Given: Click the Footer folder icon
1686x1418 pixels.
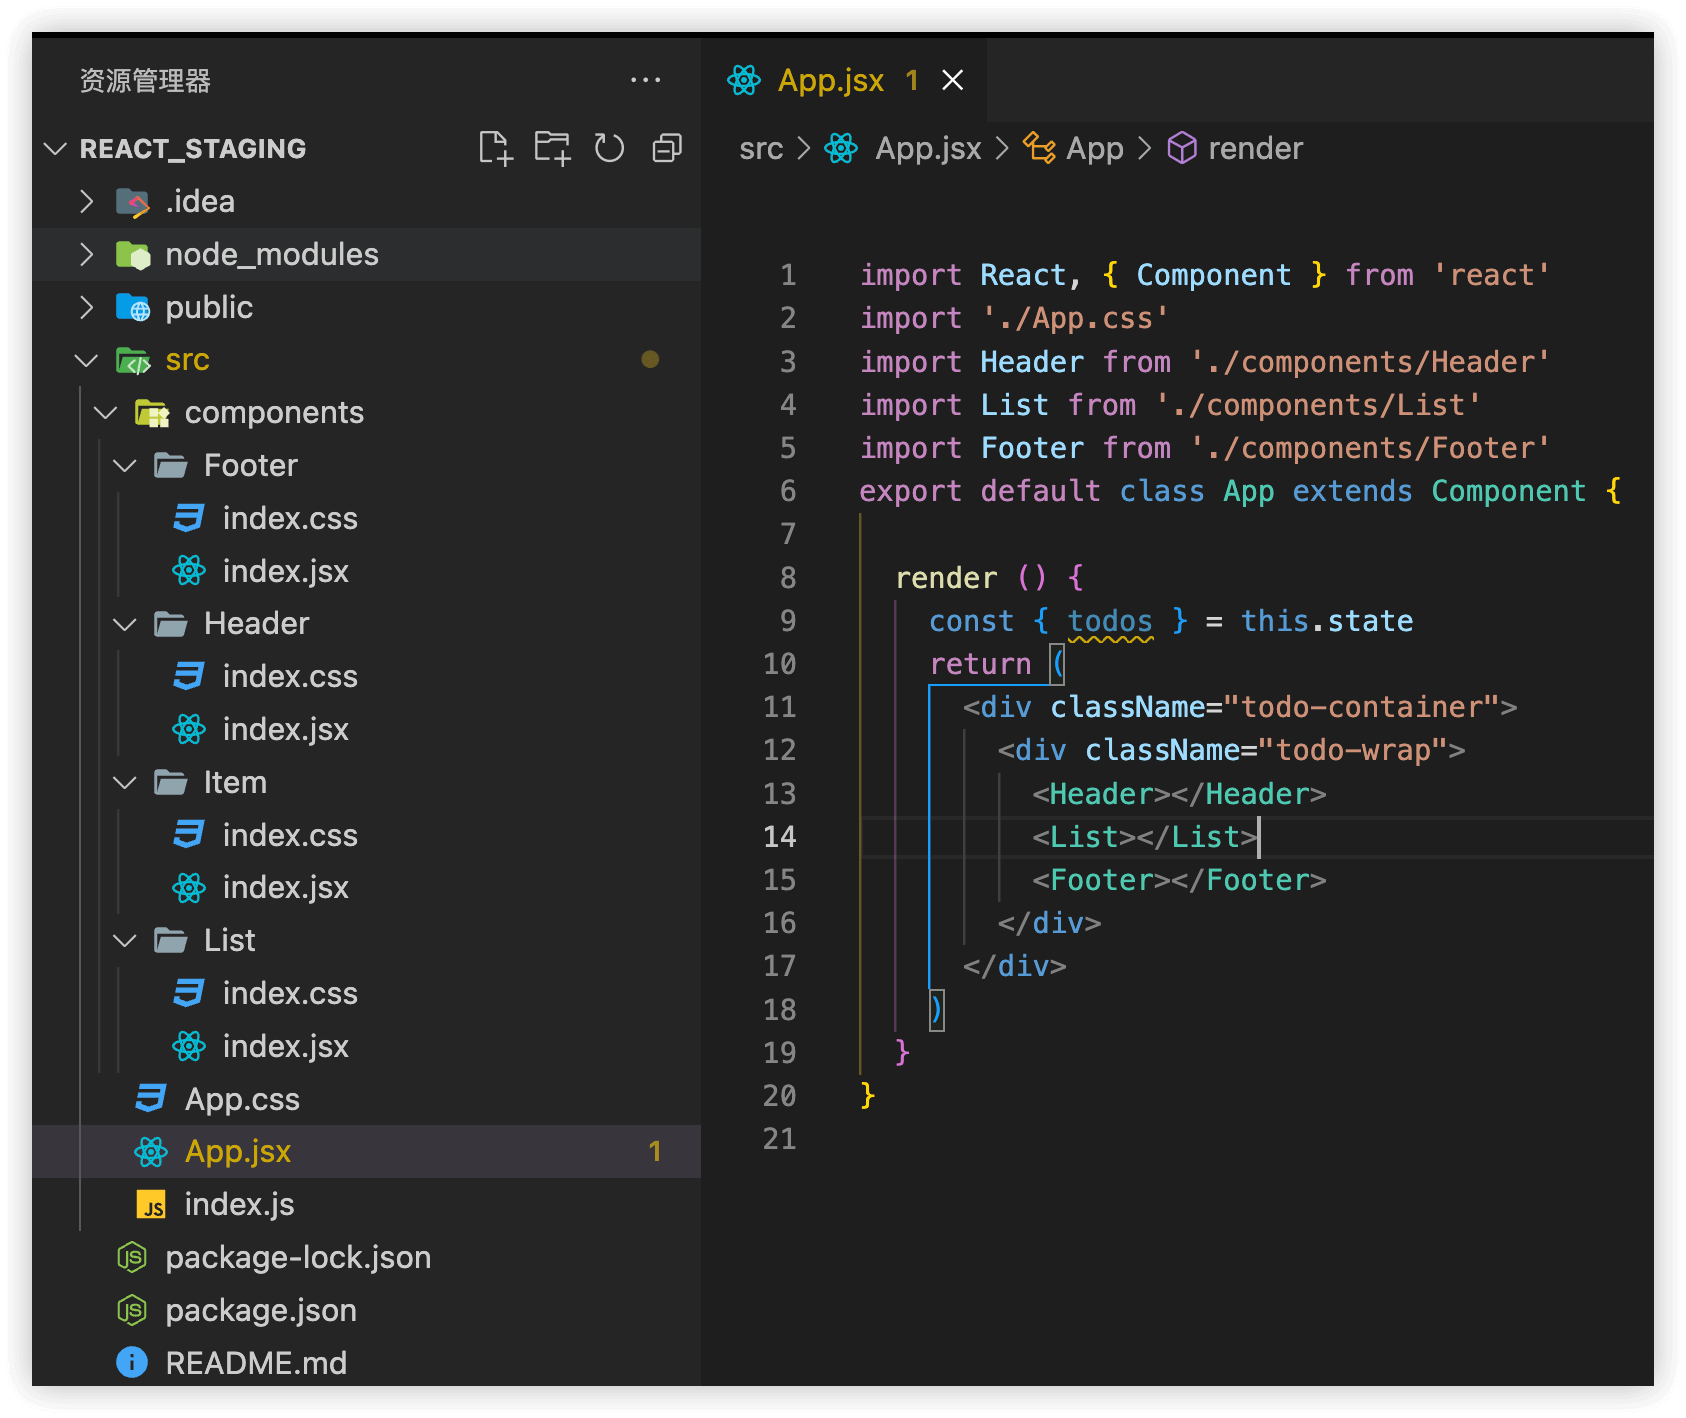Looking at the screenshot, I should click(171, 465).
